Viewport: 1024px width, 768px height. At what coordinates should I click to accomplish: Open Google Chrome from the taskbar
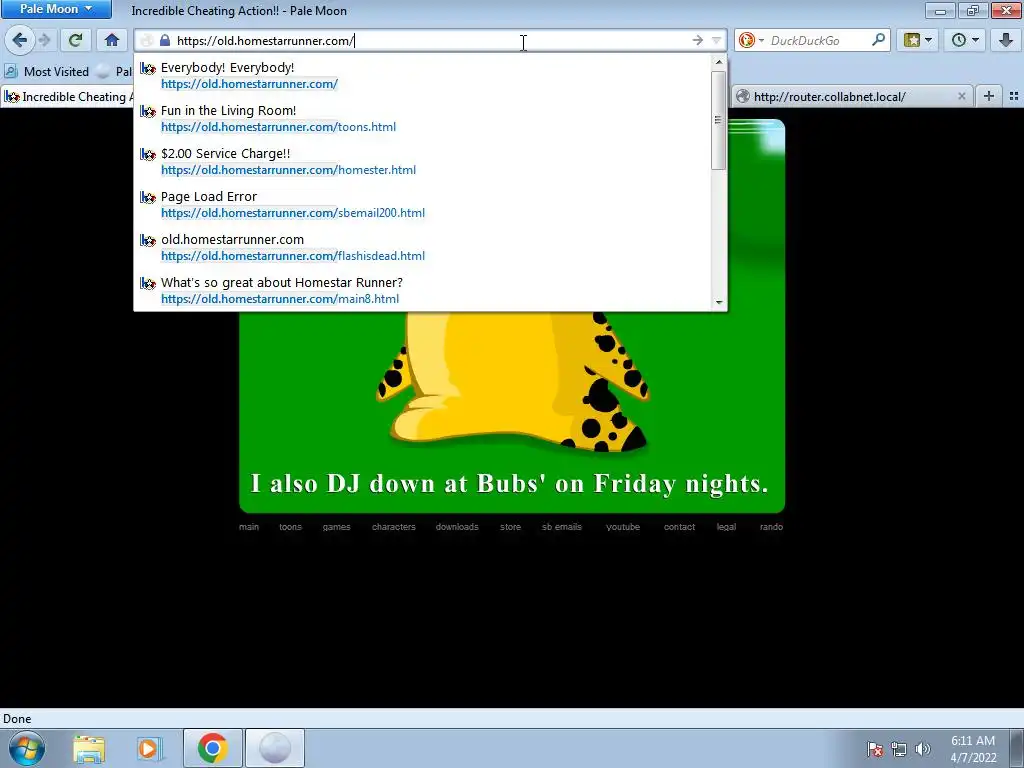(212, 748)
